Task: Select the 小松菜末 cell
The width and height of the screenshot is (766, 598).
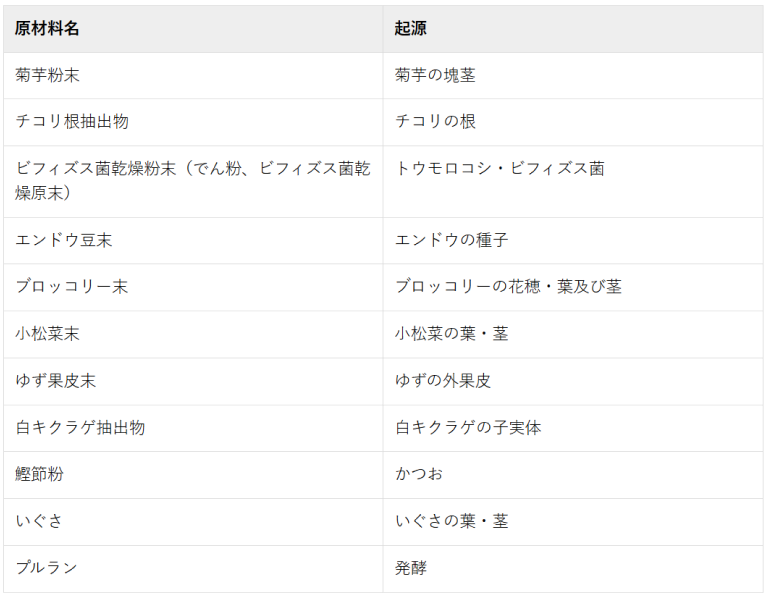Action: coord(193,334)
